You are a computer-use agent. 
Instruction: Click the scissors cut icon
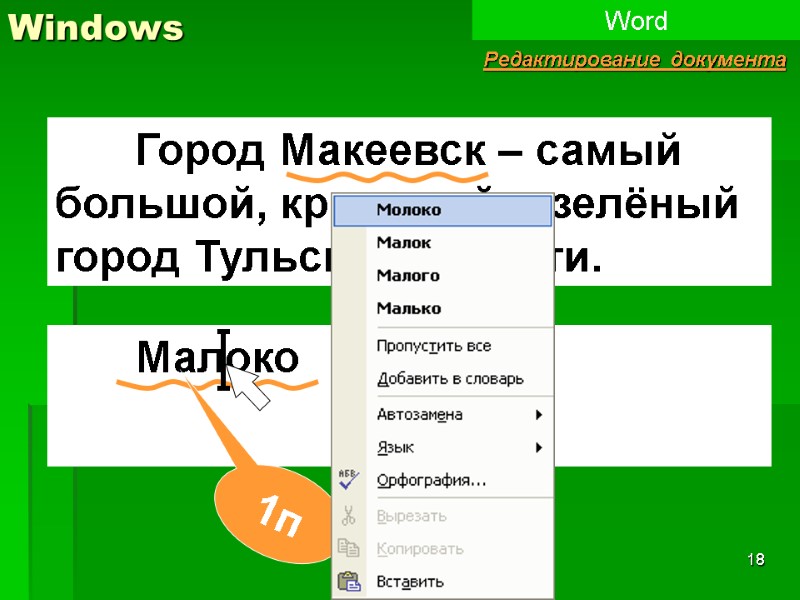click(349, 516)
